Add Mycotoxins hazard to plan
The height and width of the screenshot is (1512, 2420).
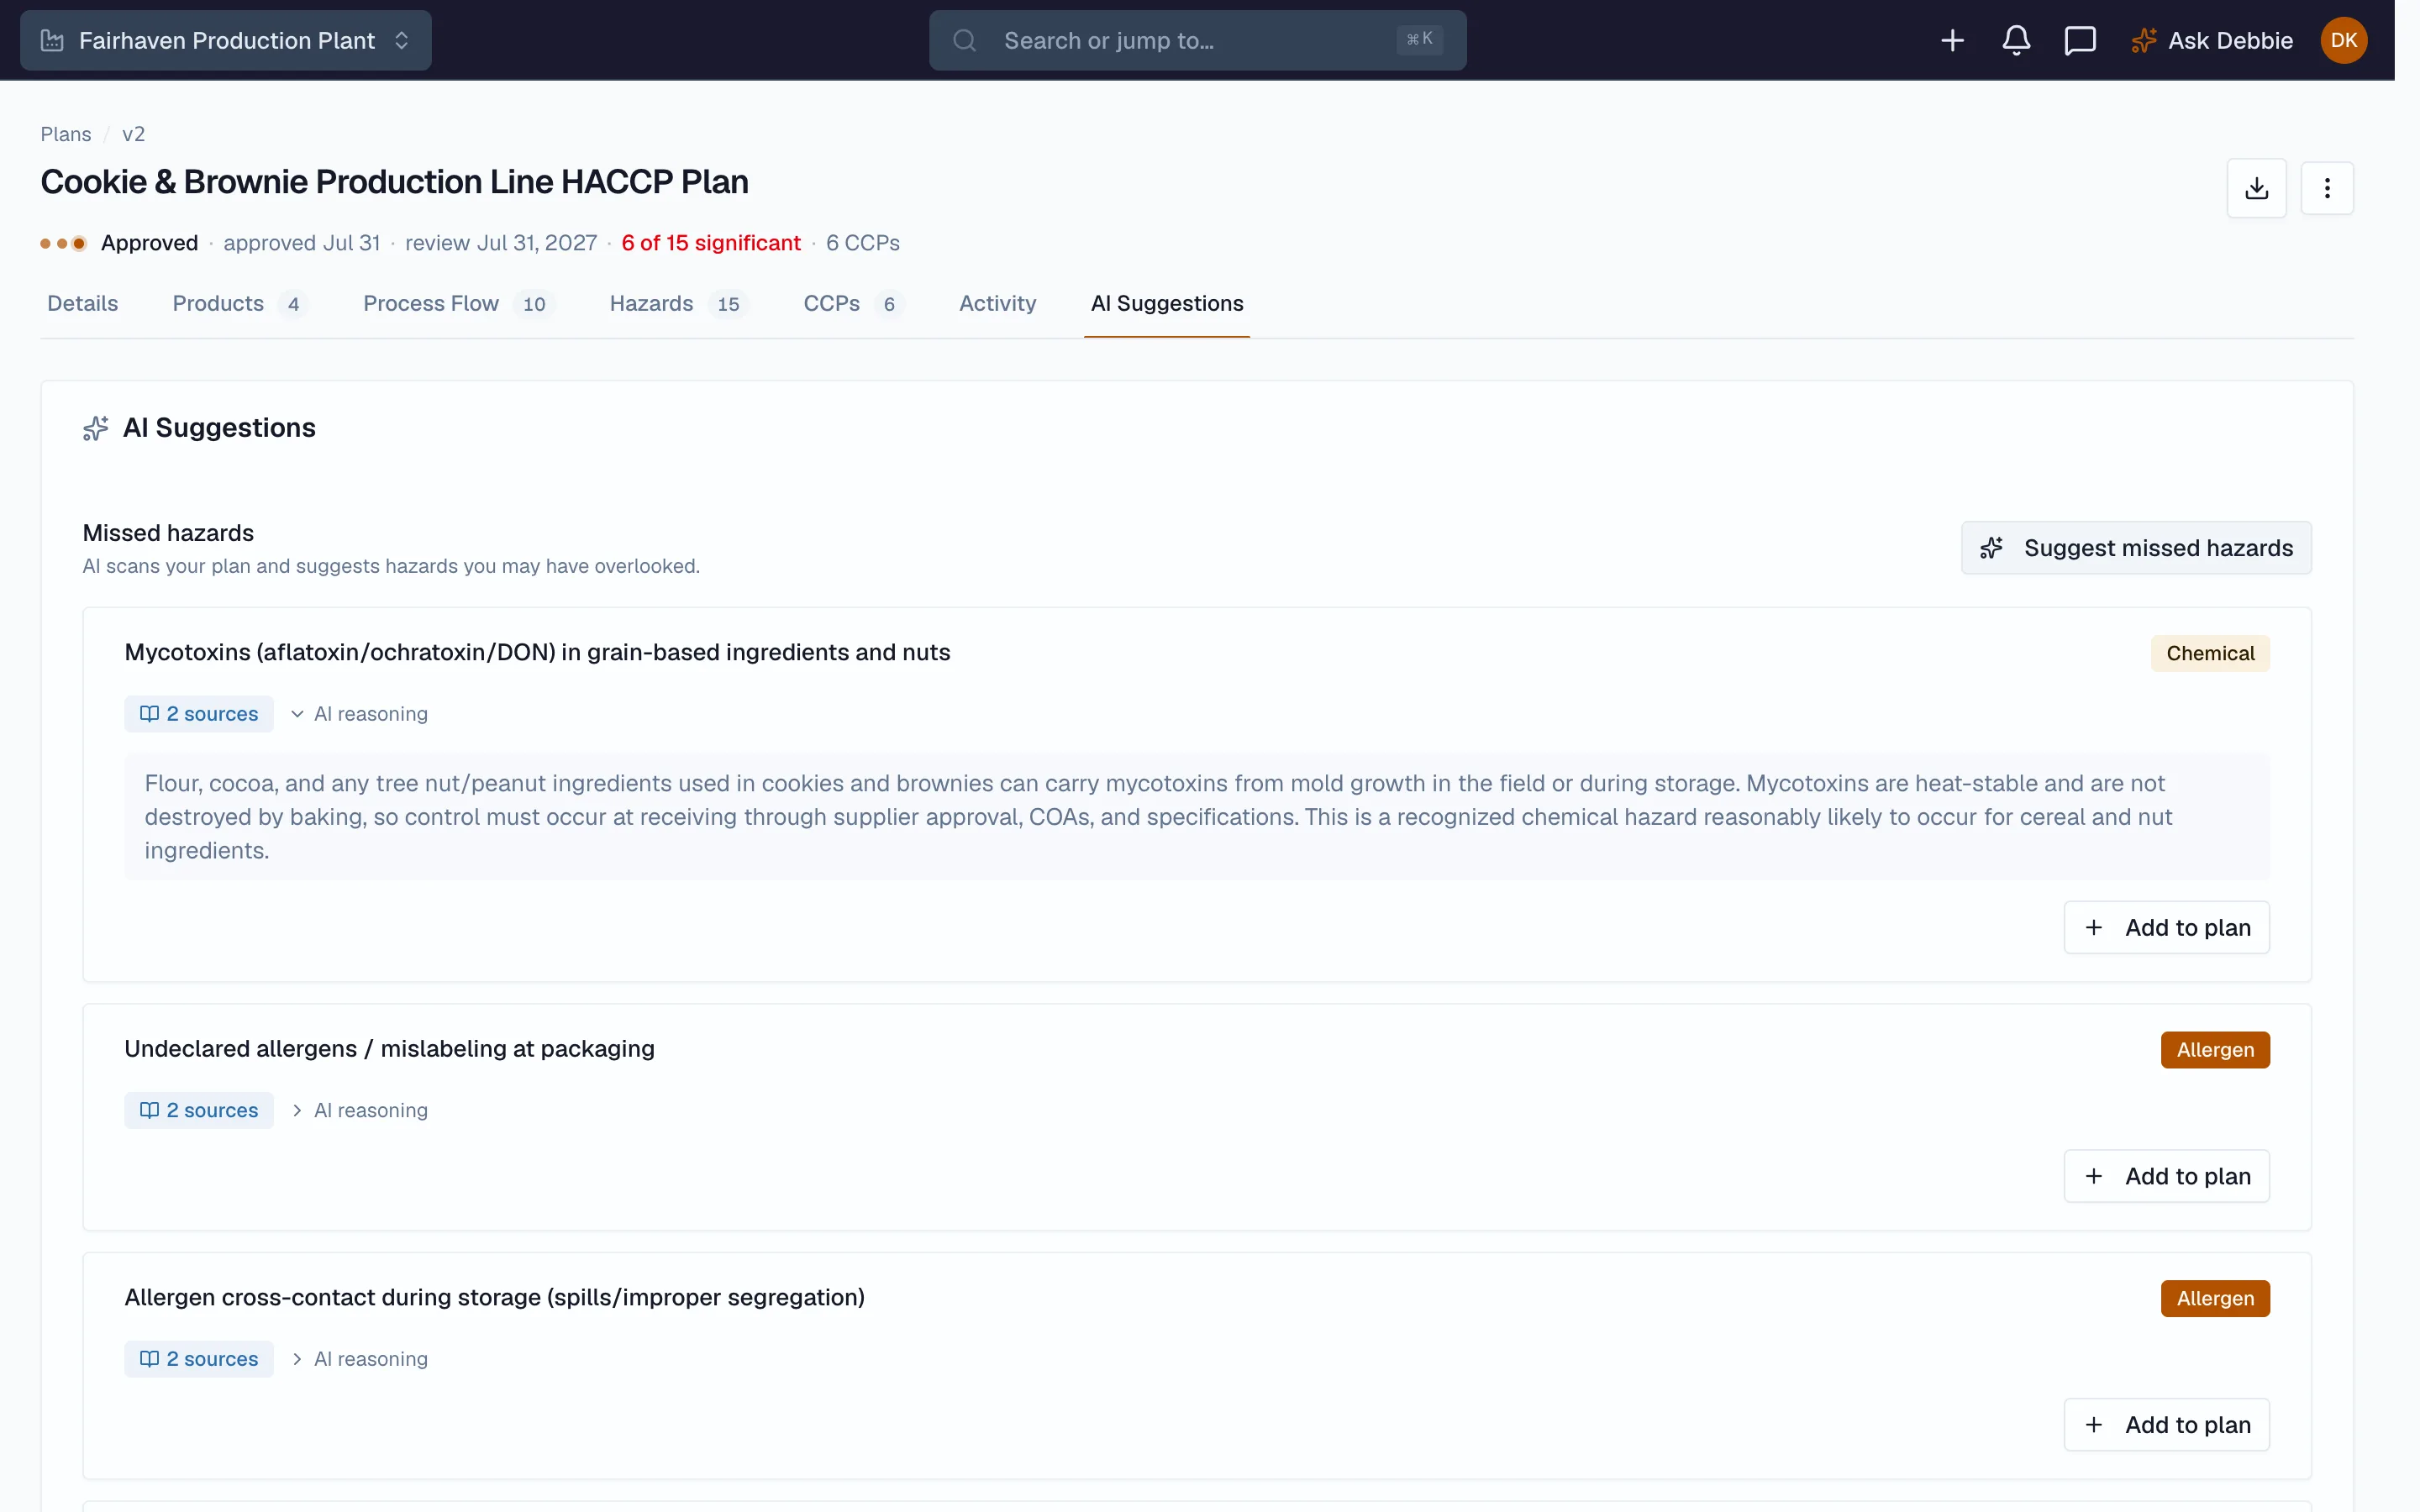point(2167,928)
